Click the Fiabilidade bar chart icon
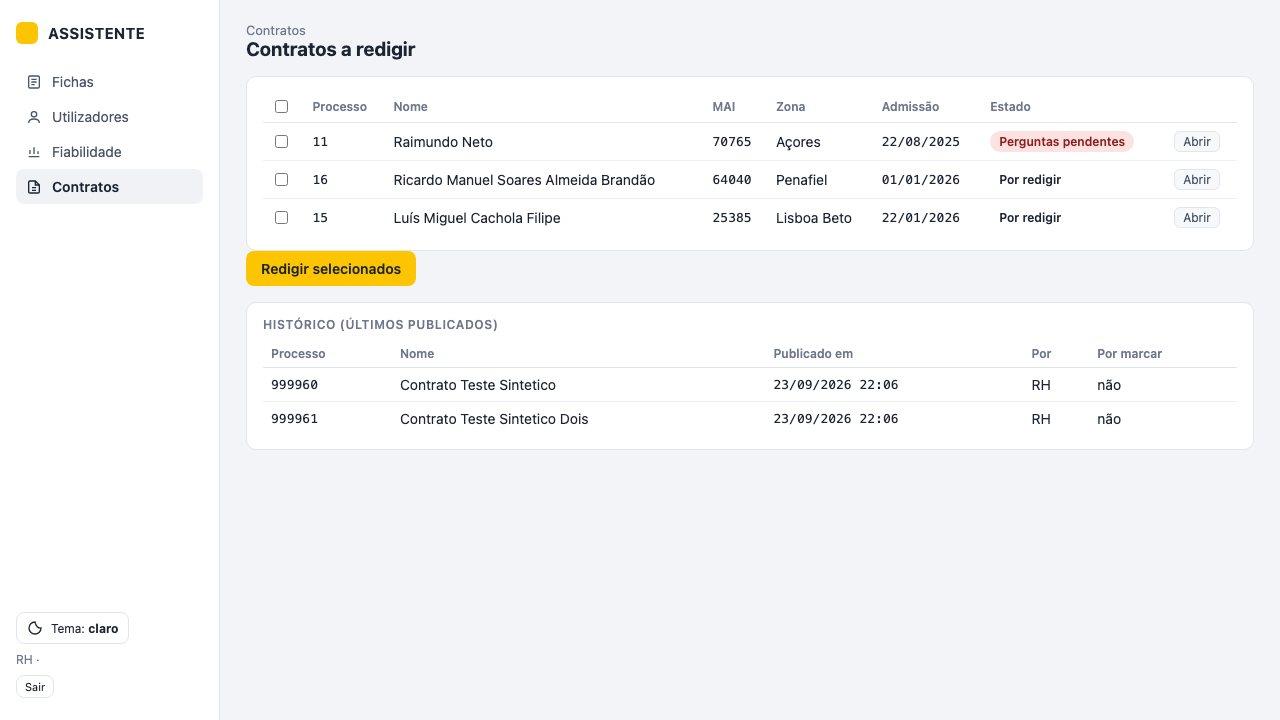This screenshot has height=720, width=1280. (34, 152)
